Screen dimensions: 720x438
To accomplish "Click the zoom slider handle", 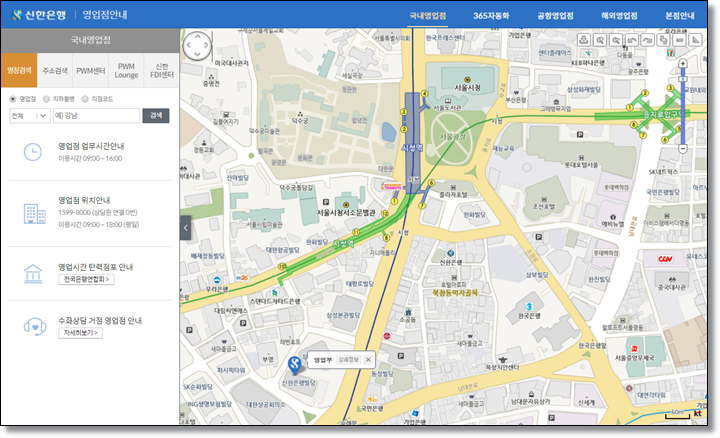I will 683,79.
